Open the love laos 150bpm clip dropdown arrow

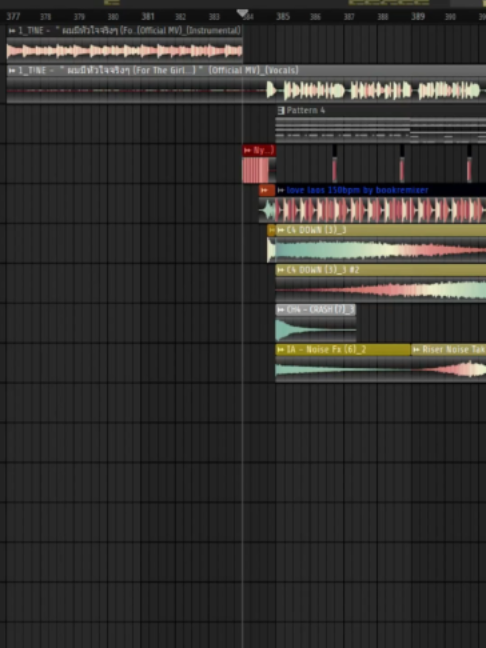point(281,190)
